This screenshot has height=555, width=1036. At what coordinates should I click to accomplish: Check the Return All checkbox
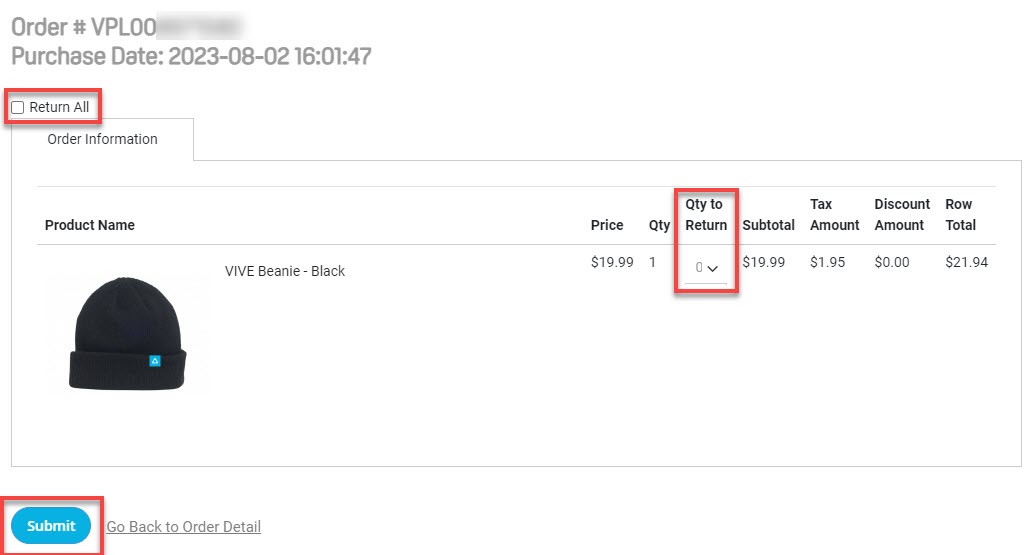(18, 107)
